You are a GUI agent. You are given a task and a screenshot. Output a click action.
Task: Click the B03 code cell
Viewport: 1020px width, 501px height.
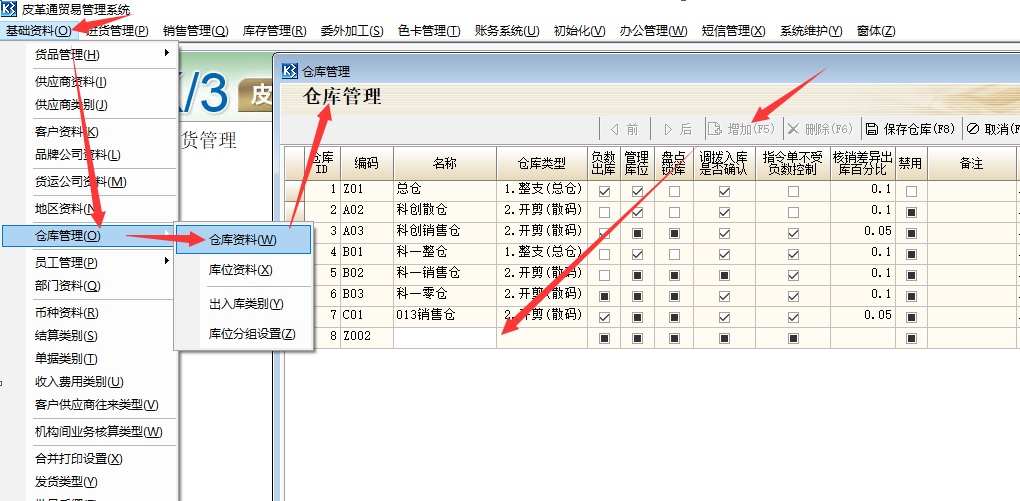[x=366, y=296]
